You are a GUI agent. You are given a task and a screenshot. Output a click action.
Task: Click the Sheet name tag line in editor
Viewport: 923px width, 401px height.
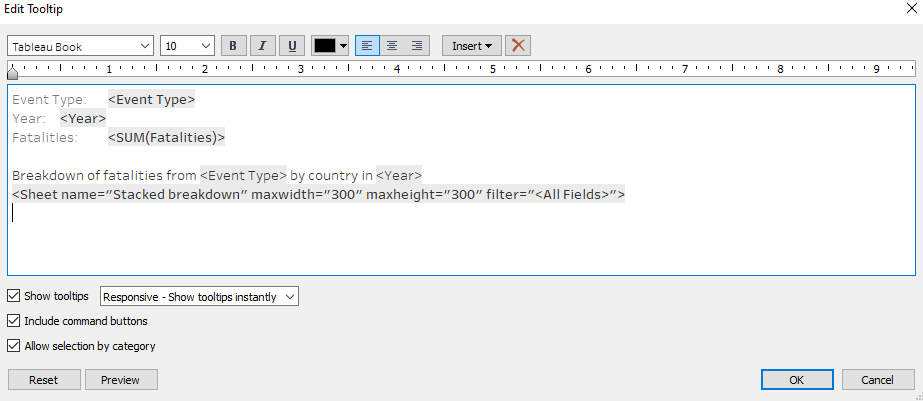(x=318, y=194)
